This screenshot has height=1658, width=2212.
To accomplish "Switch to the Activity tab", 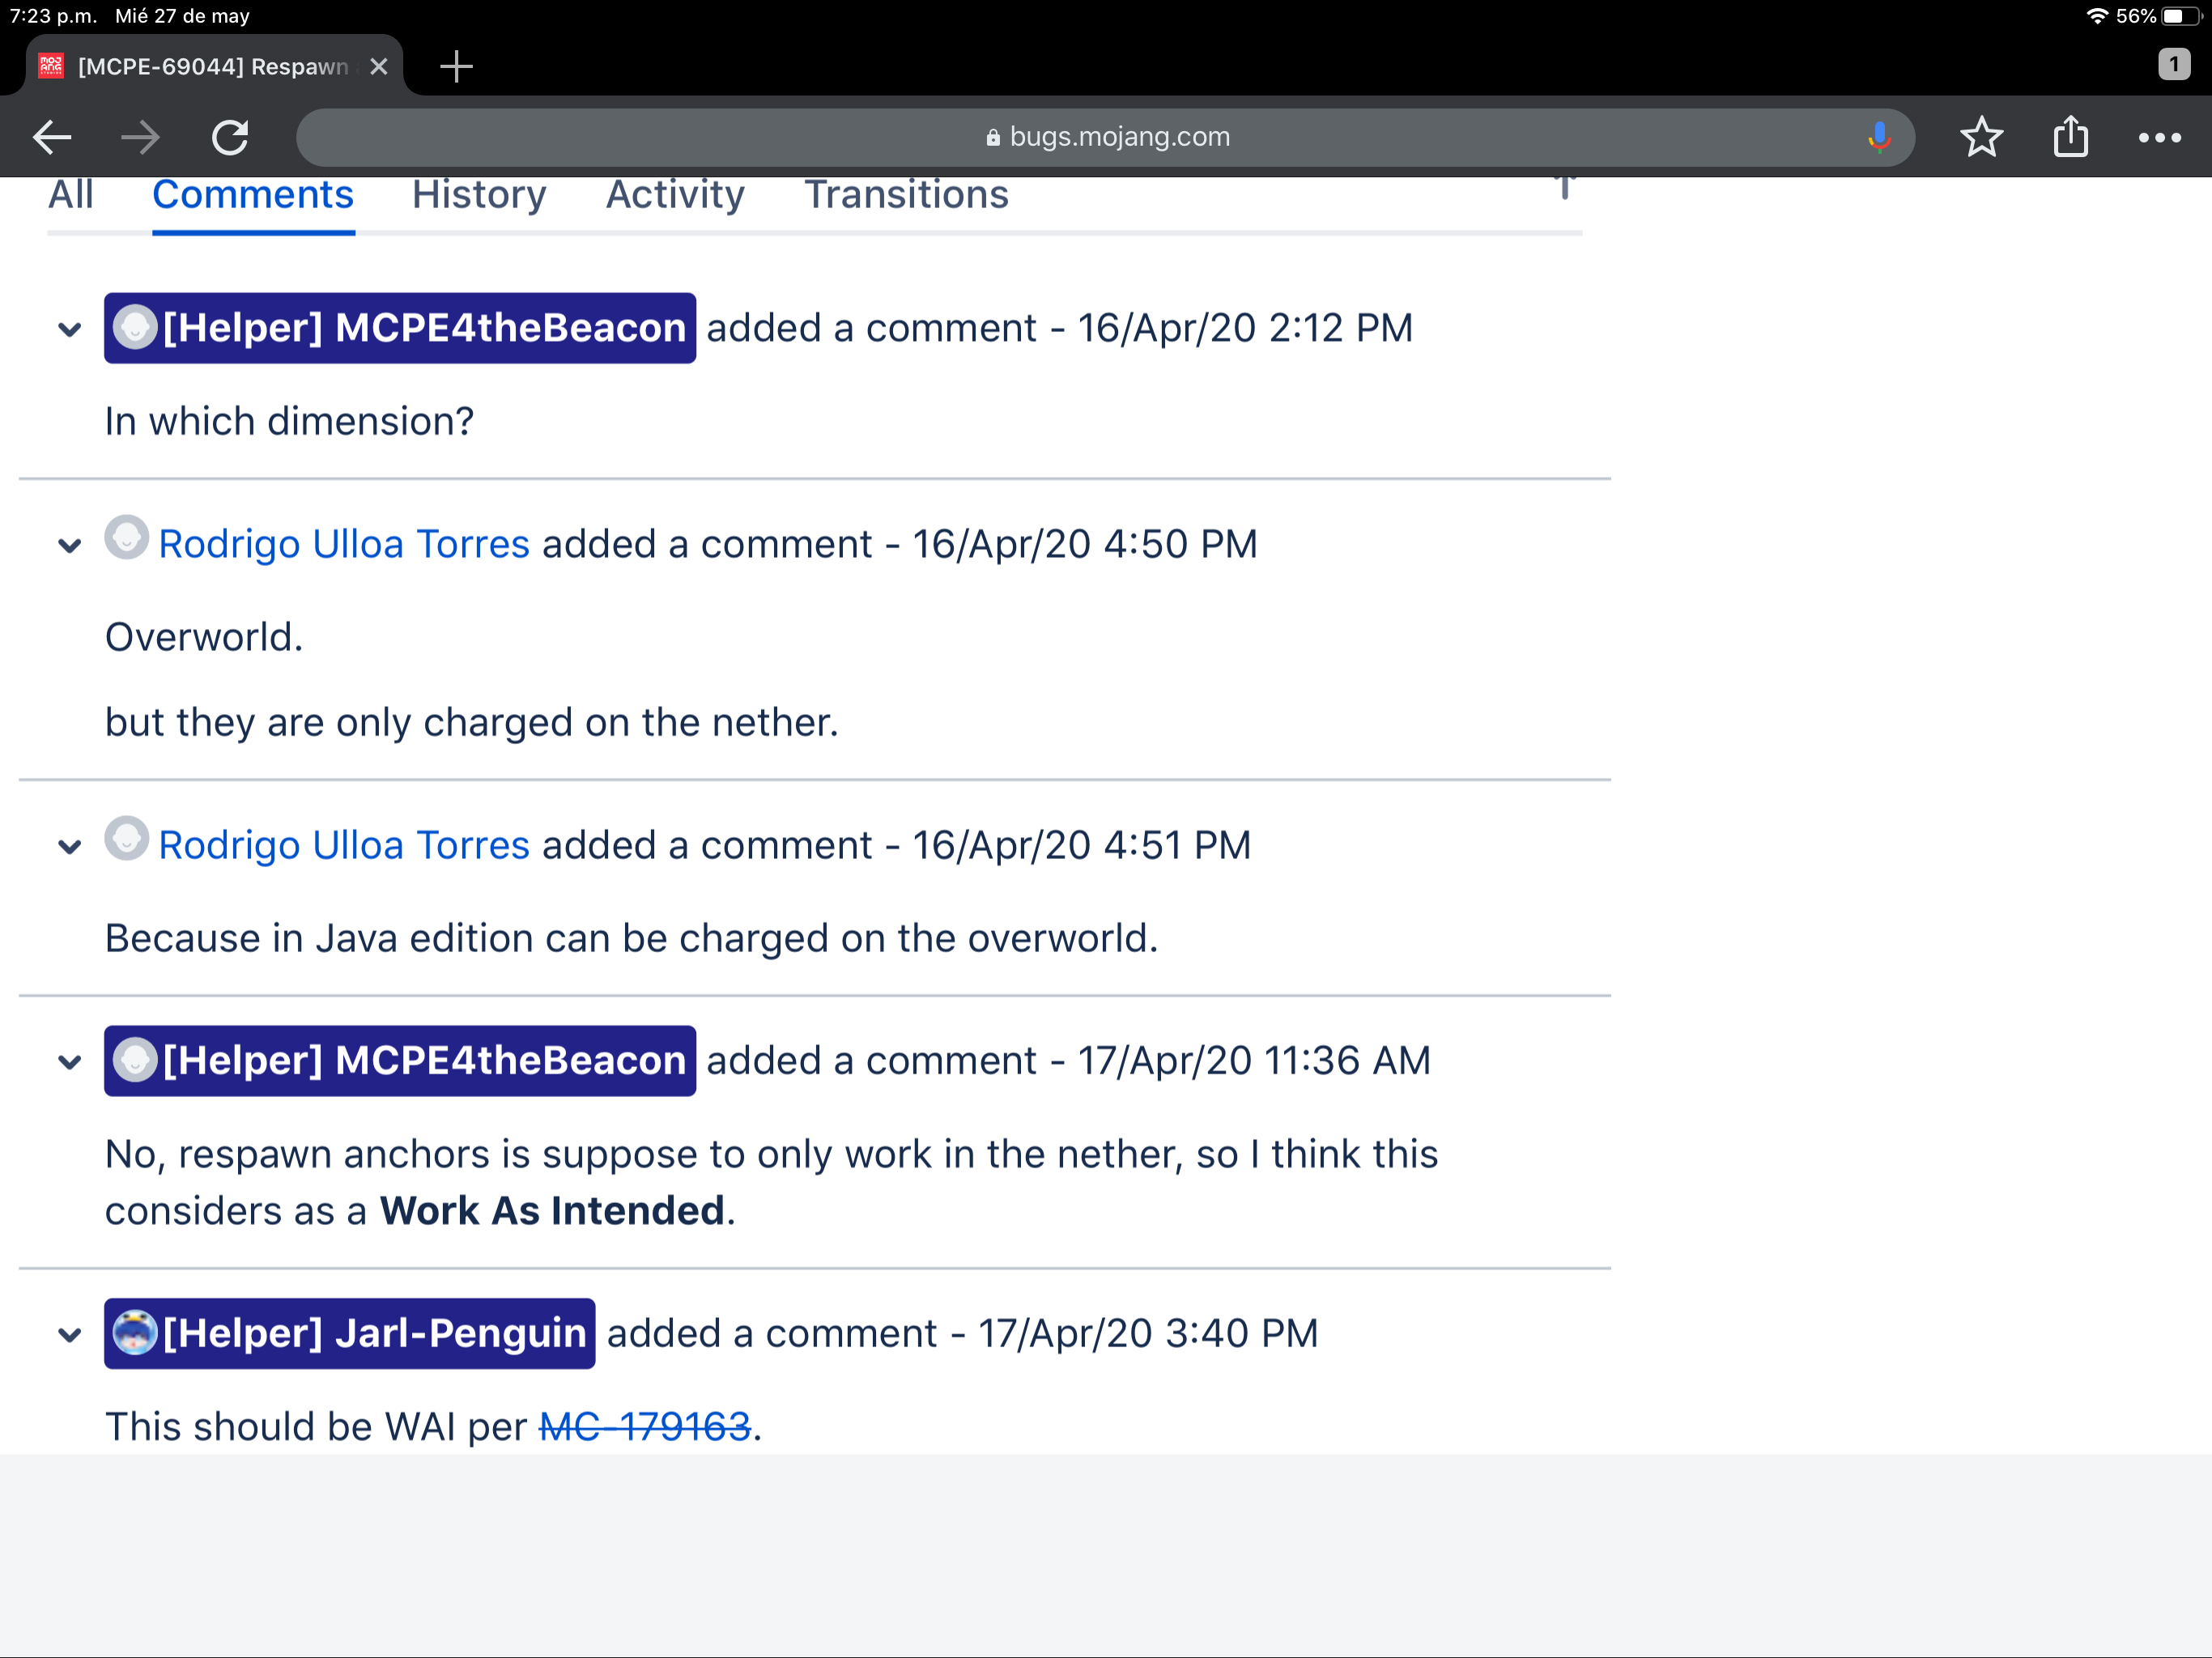I will [675, 194].
